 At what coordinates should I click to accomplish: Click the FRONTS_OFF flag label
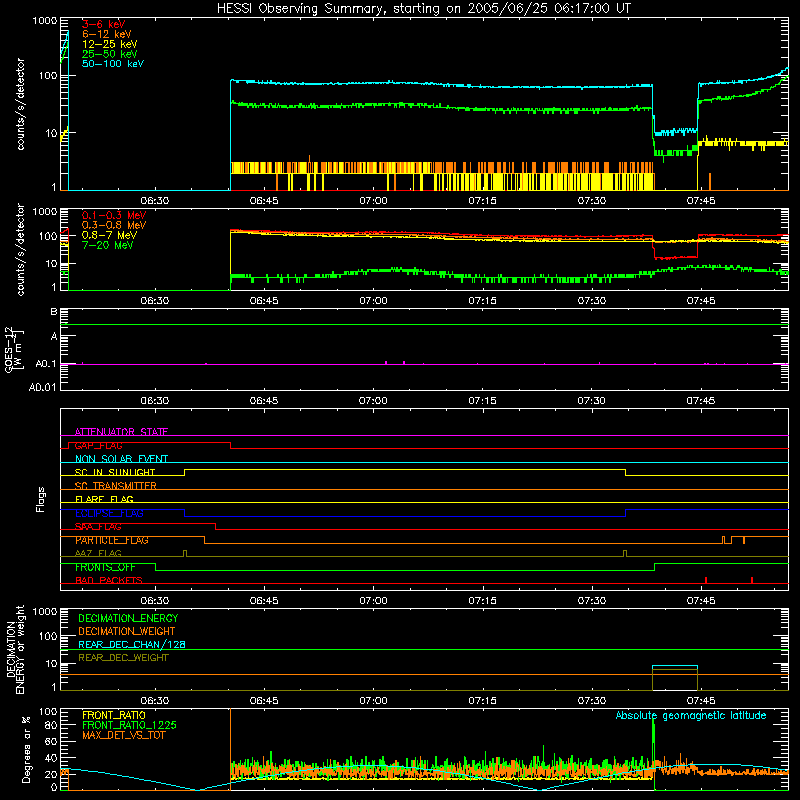click(x=105, y=567)
